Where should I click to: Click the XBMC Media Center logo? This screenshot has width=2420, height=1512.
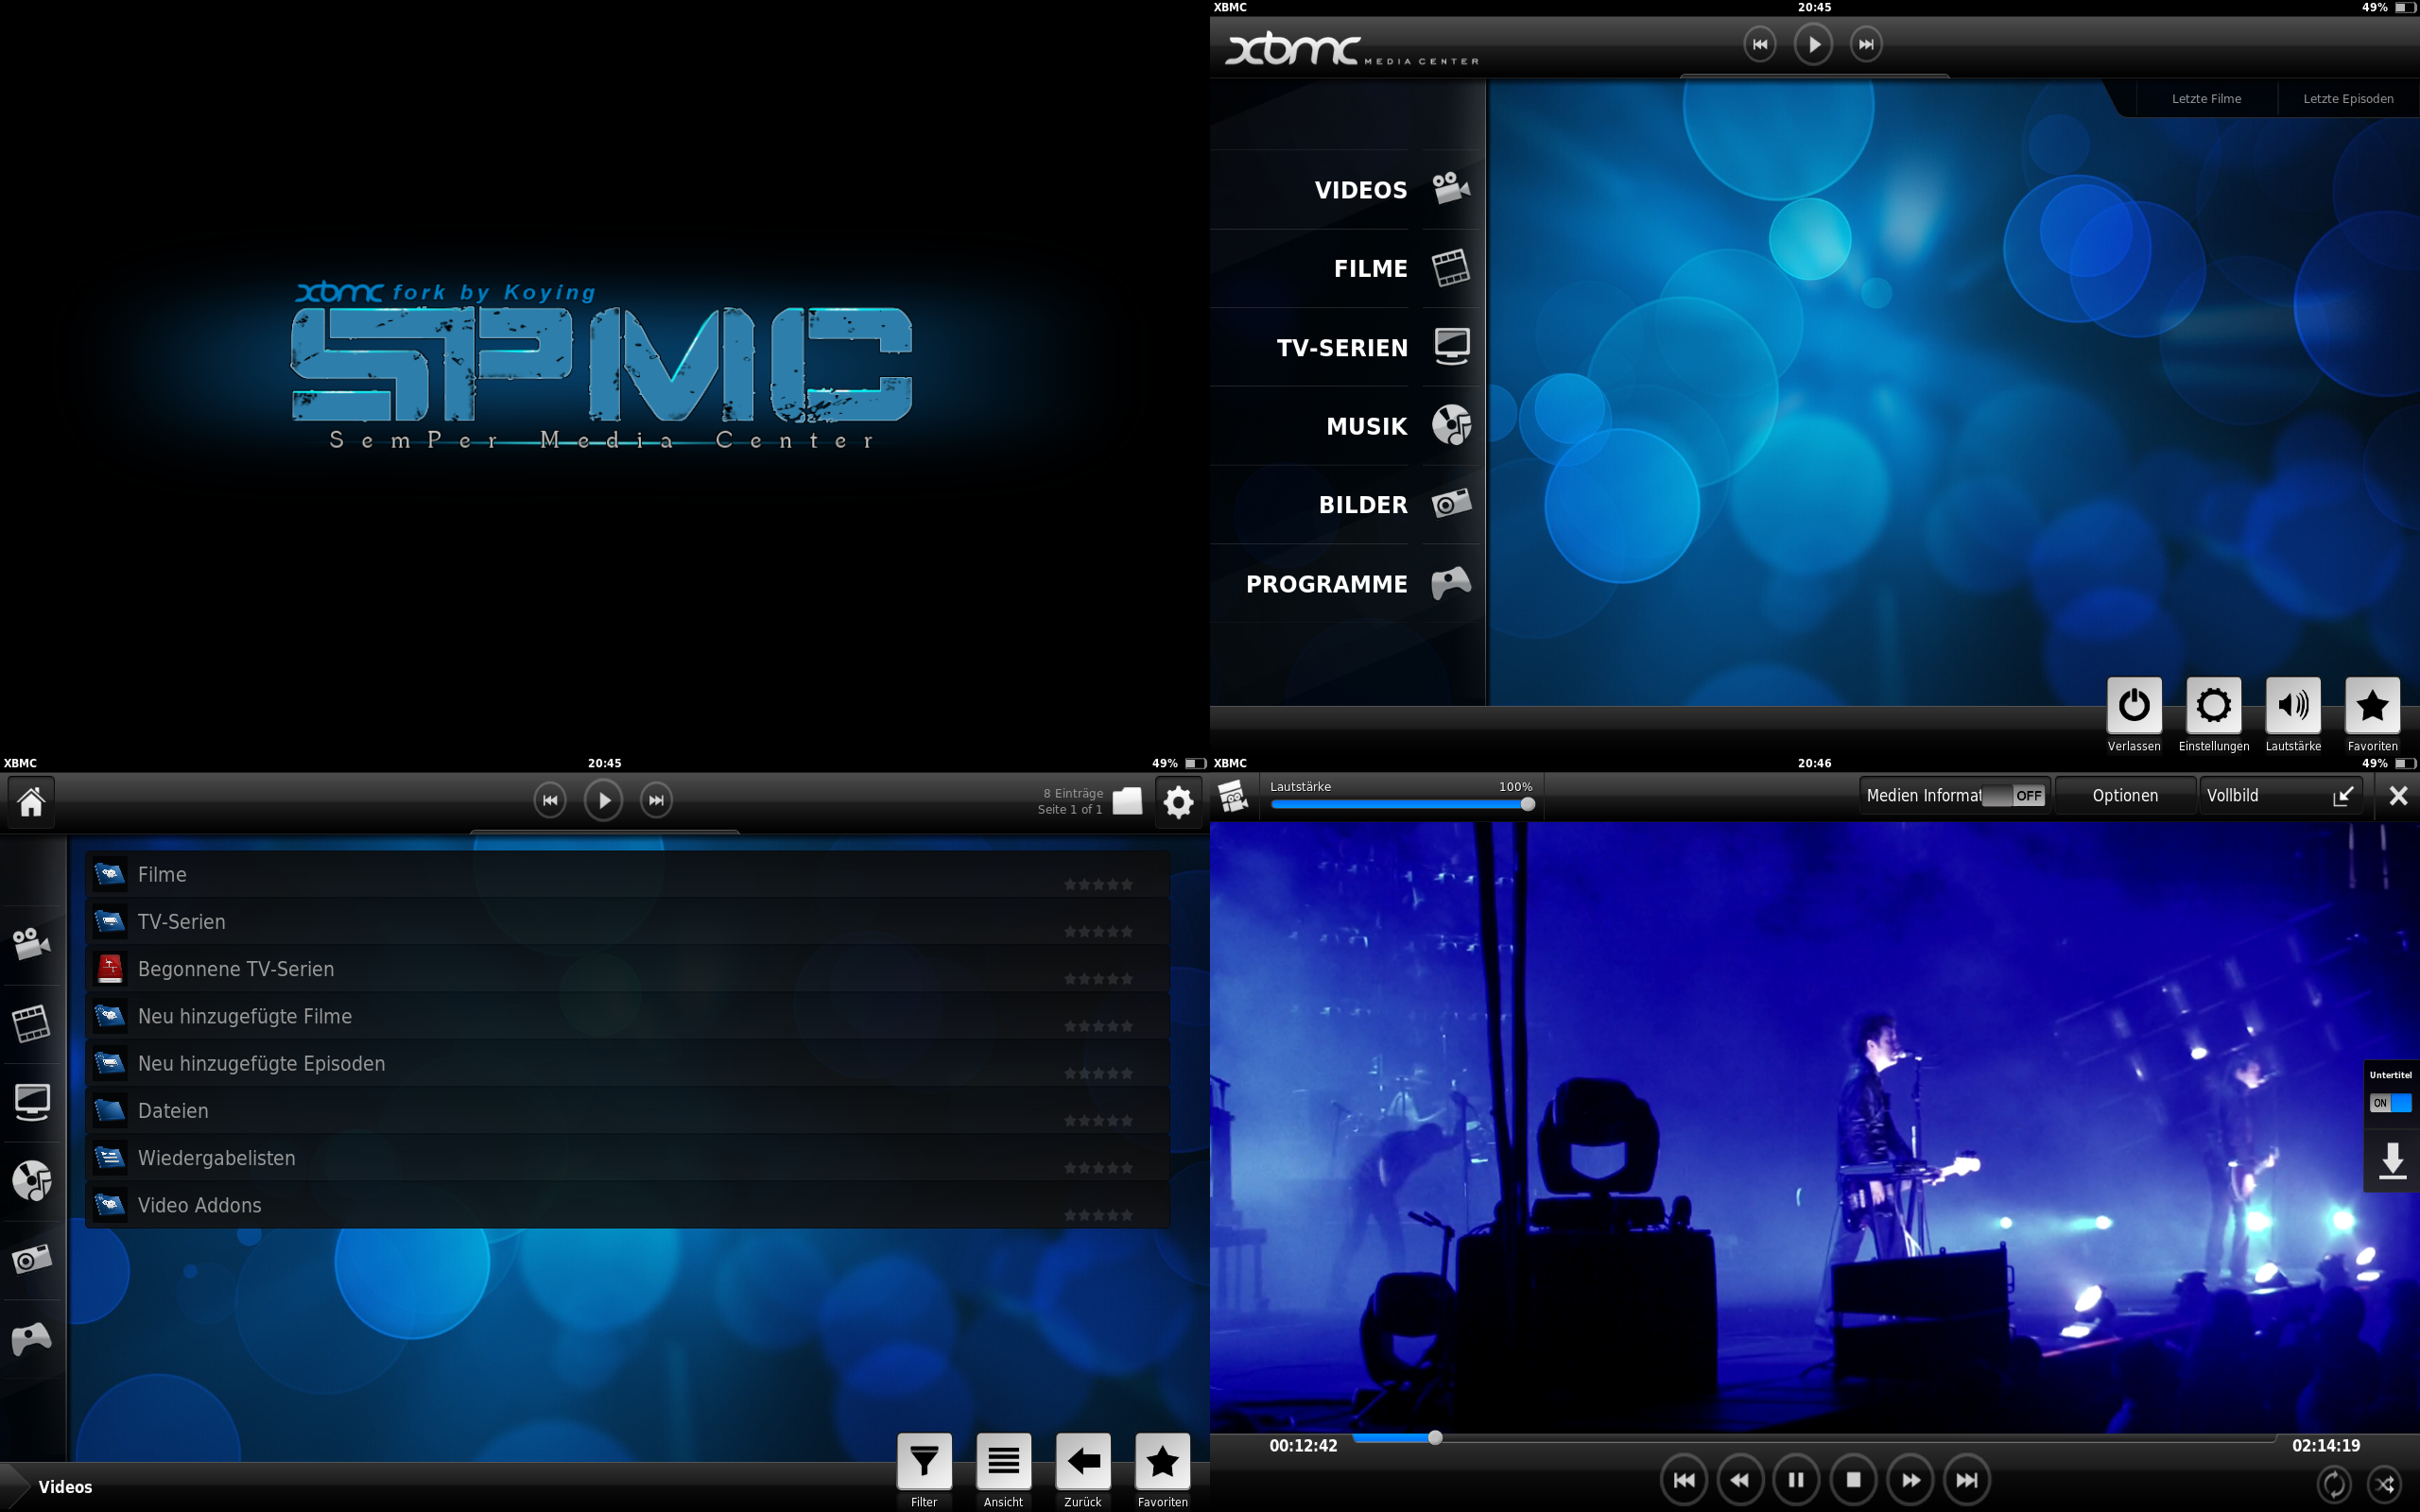[x=1351, y=49]
